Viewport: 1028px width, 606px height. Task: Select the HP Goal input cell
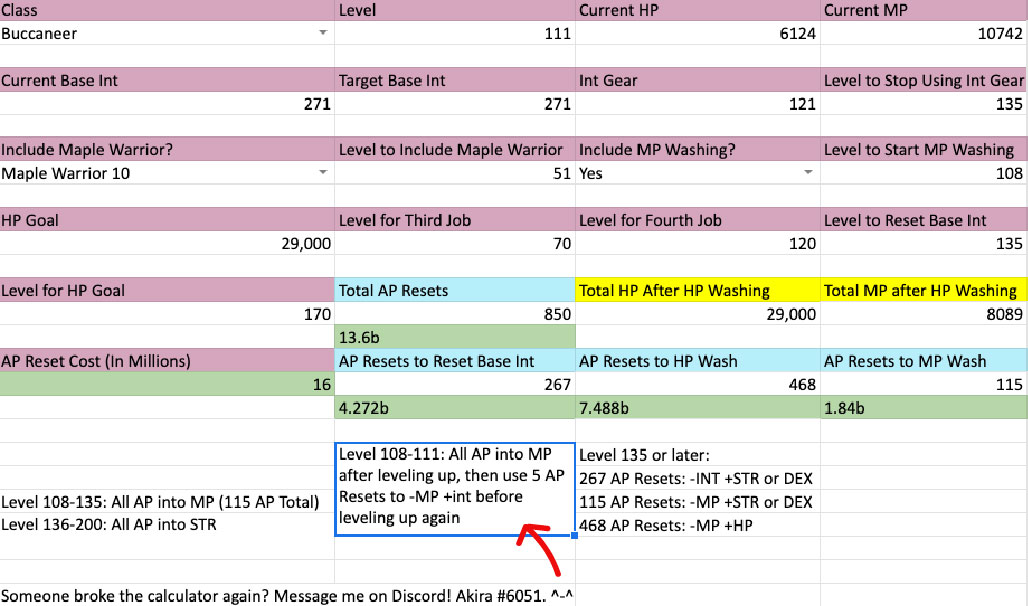coord(166,243)
